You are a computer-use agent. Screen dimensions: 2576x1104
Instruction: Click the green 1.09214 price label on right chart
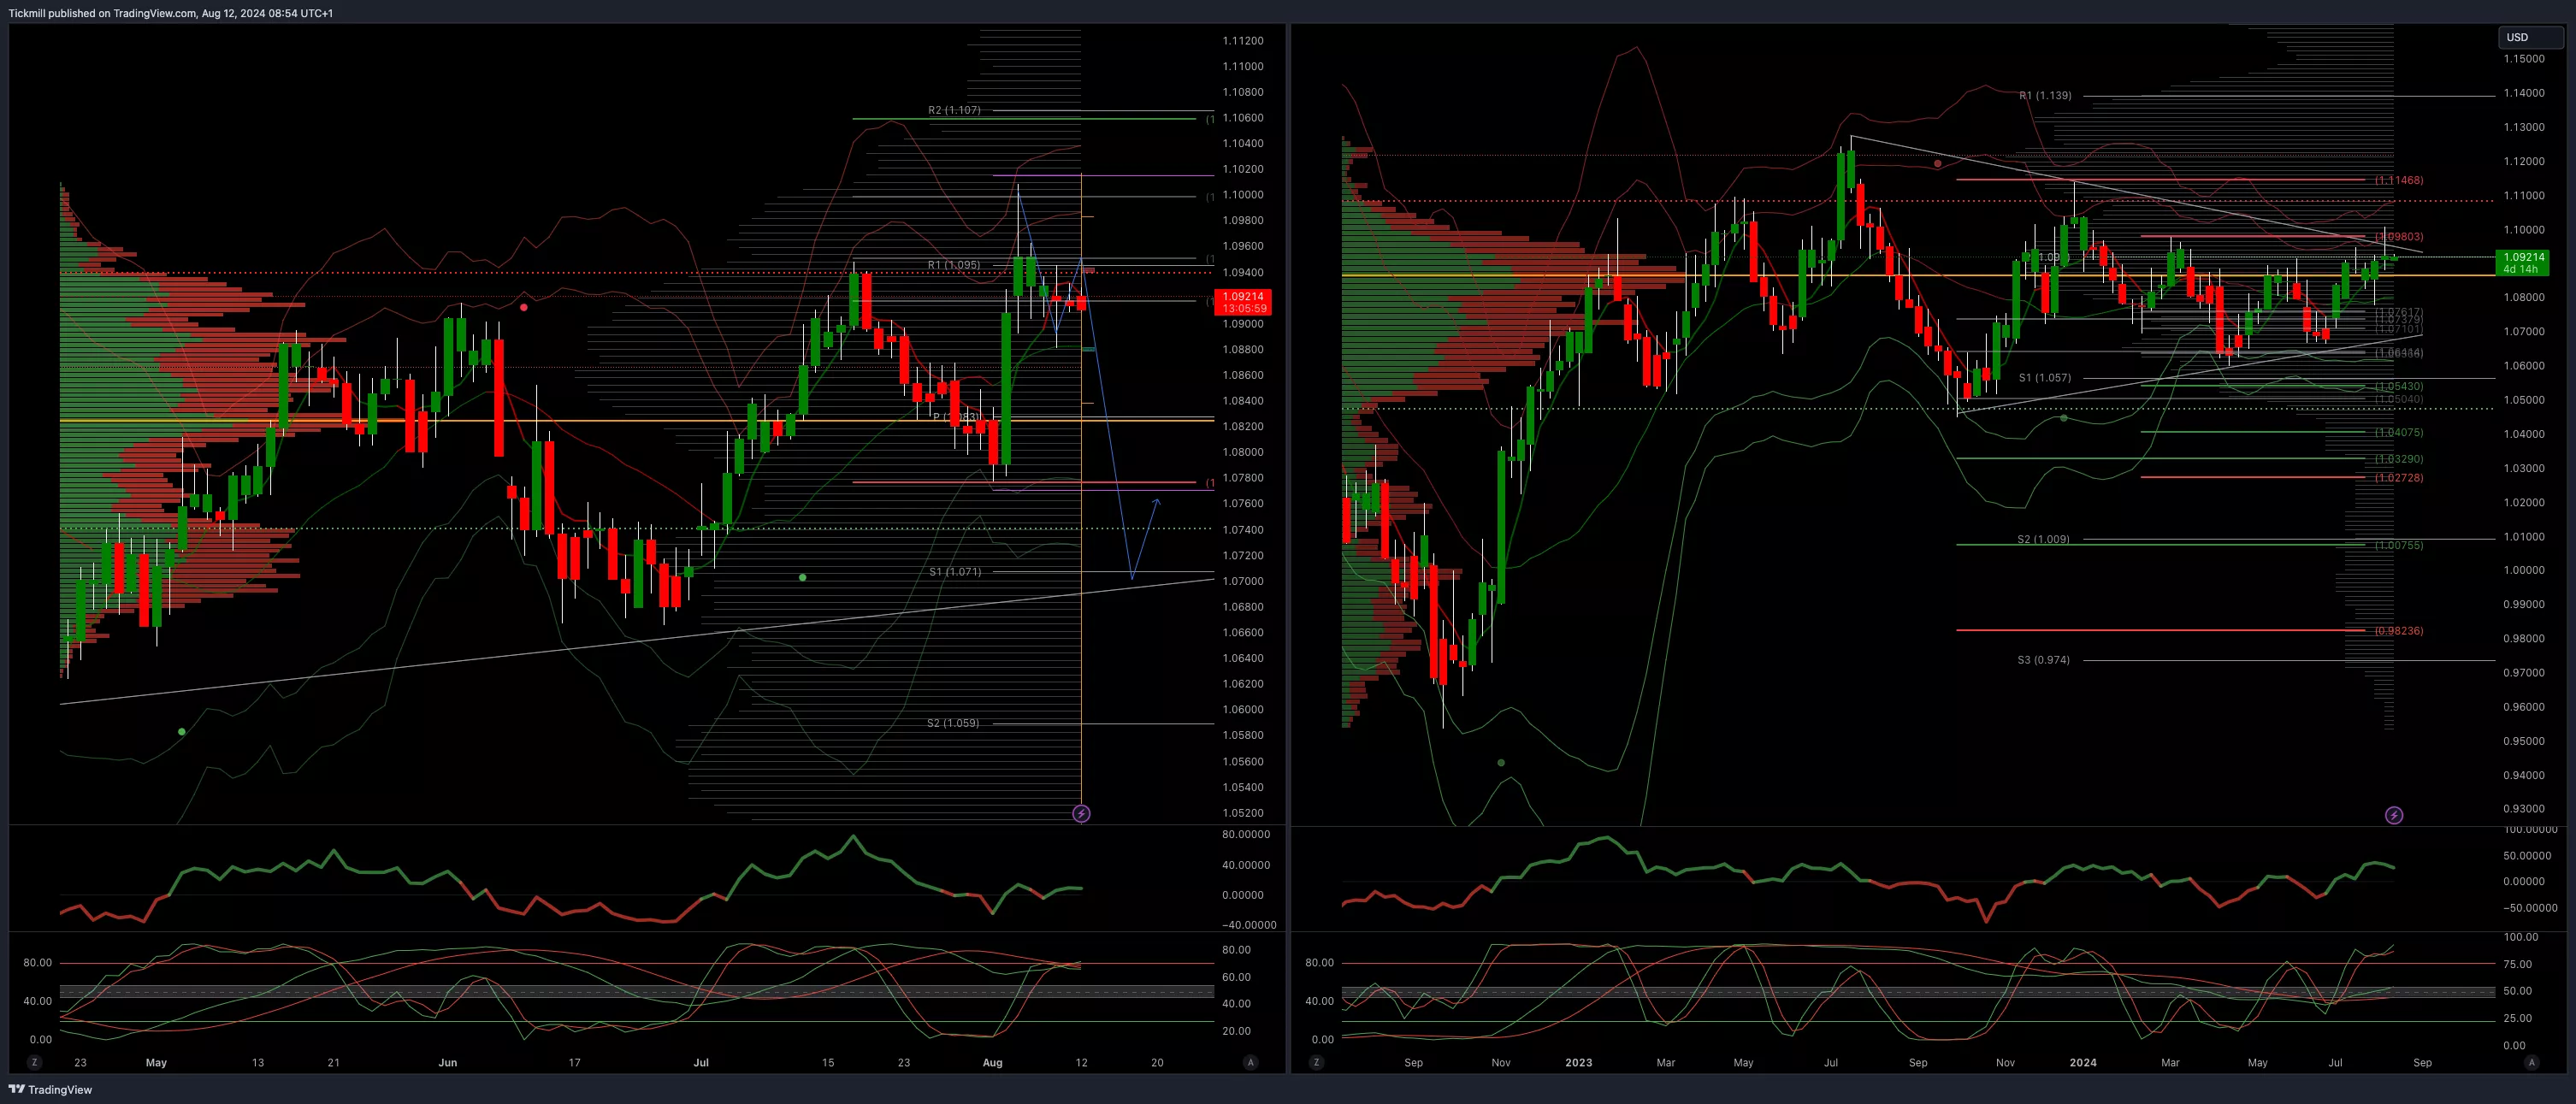click(x=2524, y=263)
